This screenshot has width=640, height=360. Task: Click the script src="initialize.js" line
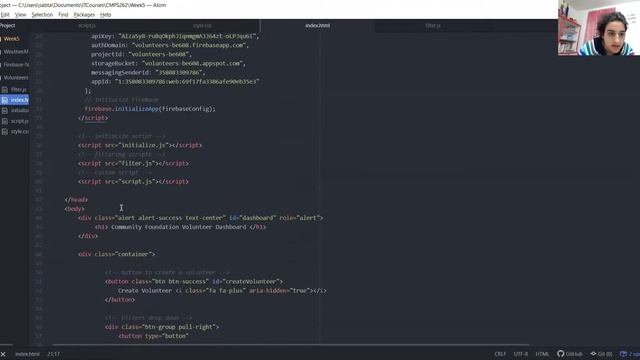coord(140,145)
